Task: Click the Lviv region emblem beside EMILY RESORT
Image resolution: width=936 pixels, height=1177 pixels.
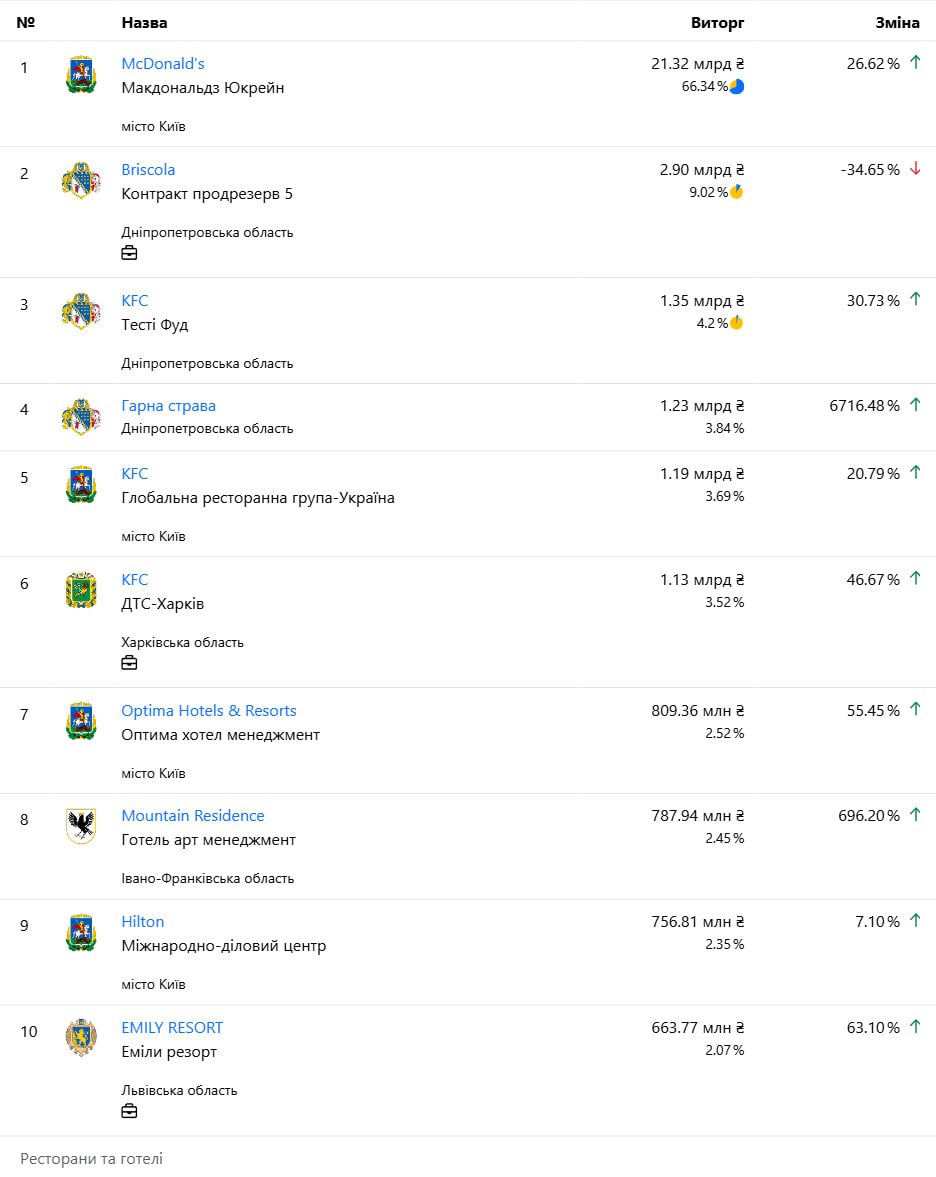Action: (x=81, y=1038)
